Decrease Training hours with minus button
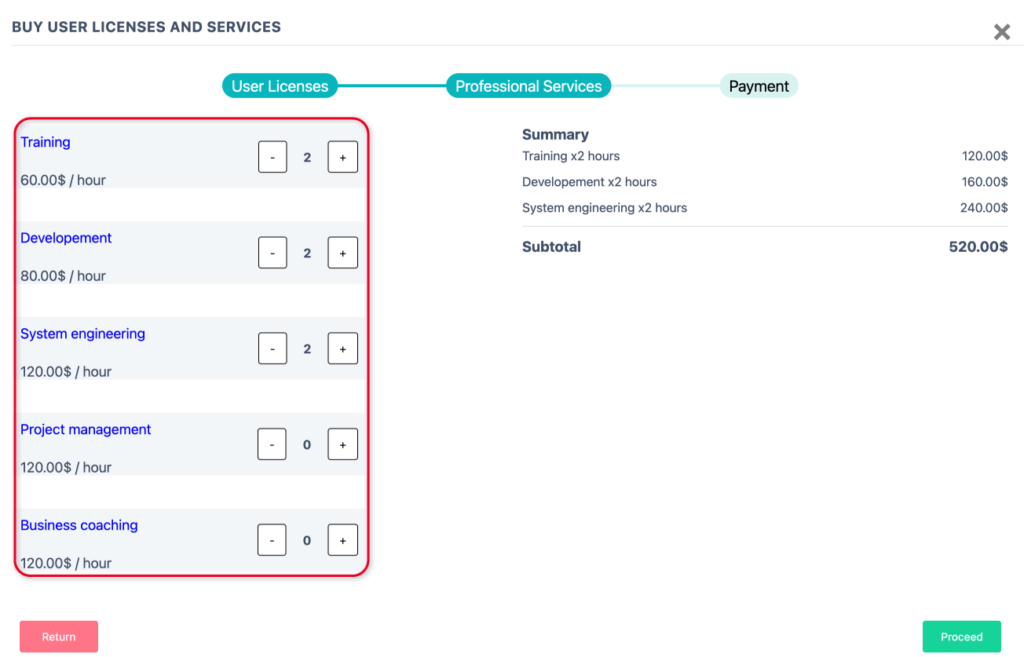The height and width of the screenshot is (657, 1024). (x=272, y=157)
